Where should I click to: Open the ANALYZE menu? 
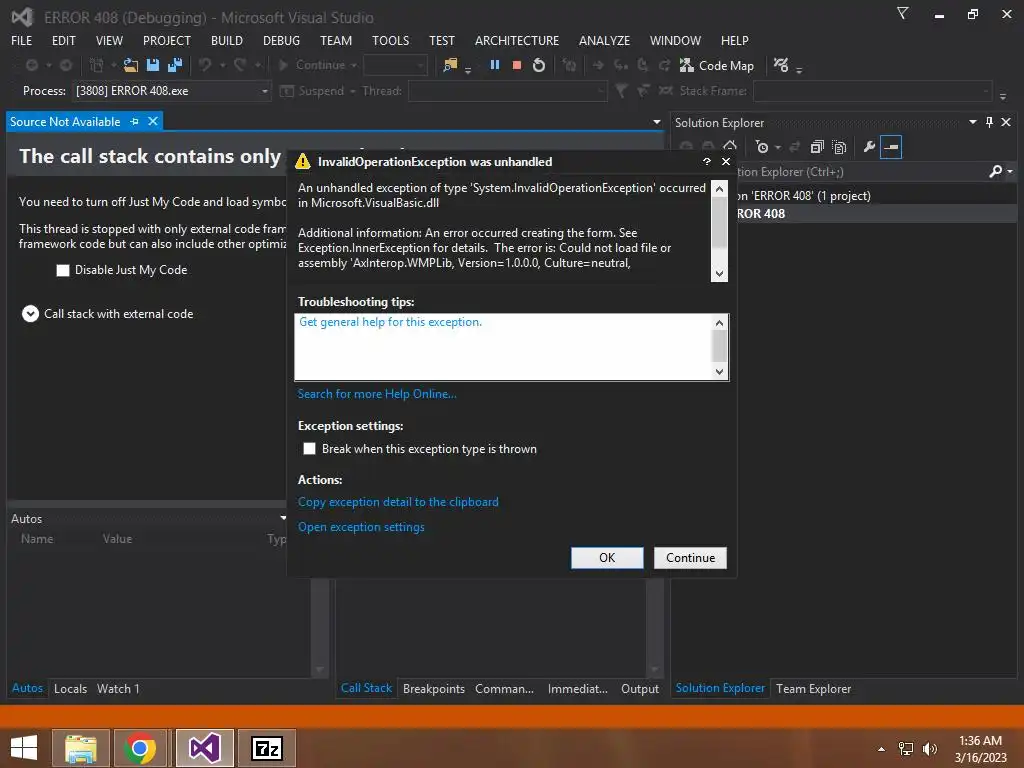click(x=604, y=40)
